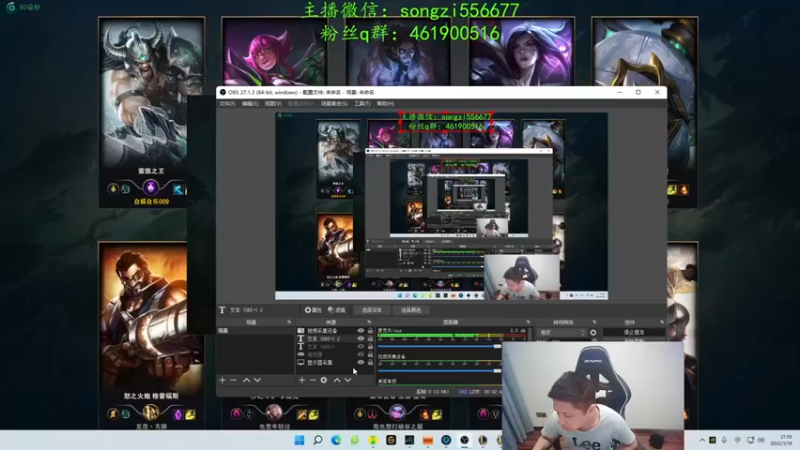This screenshot has width=800, height=450.
Task: Switch to OBS Studio on the taskbar
Action: [x=464, y=440]
